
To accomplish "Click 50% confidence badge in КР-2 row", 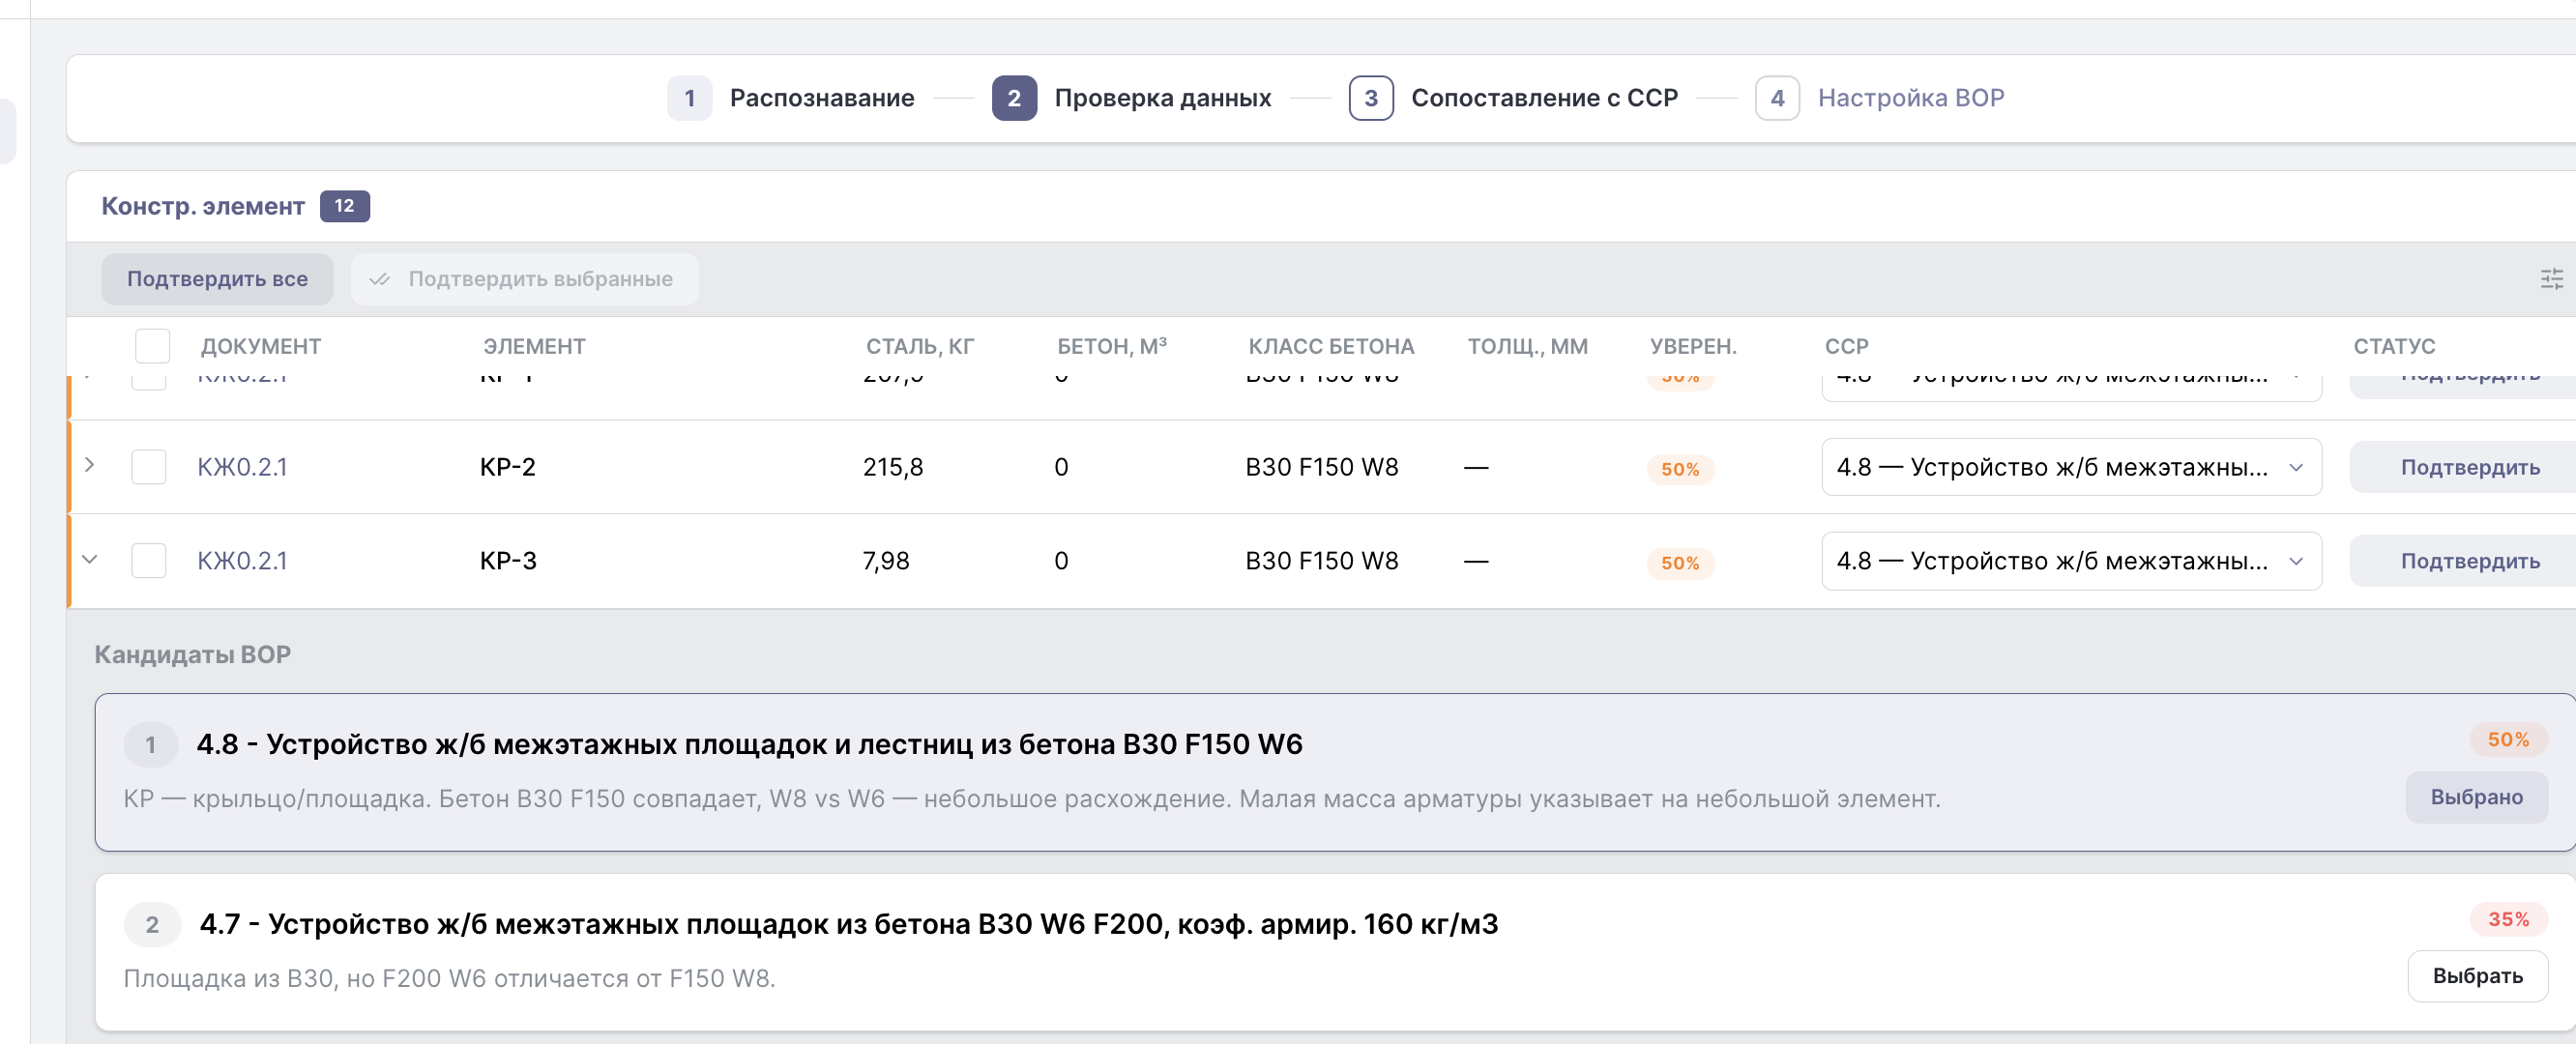I will (x=1680, y=469).
